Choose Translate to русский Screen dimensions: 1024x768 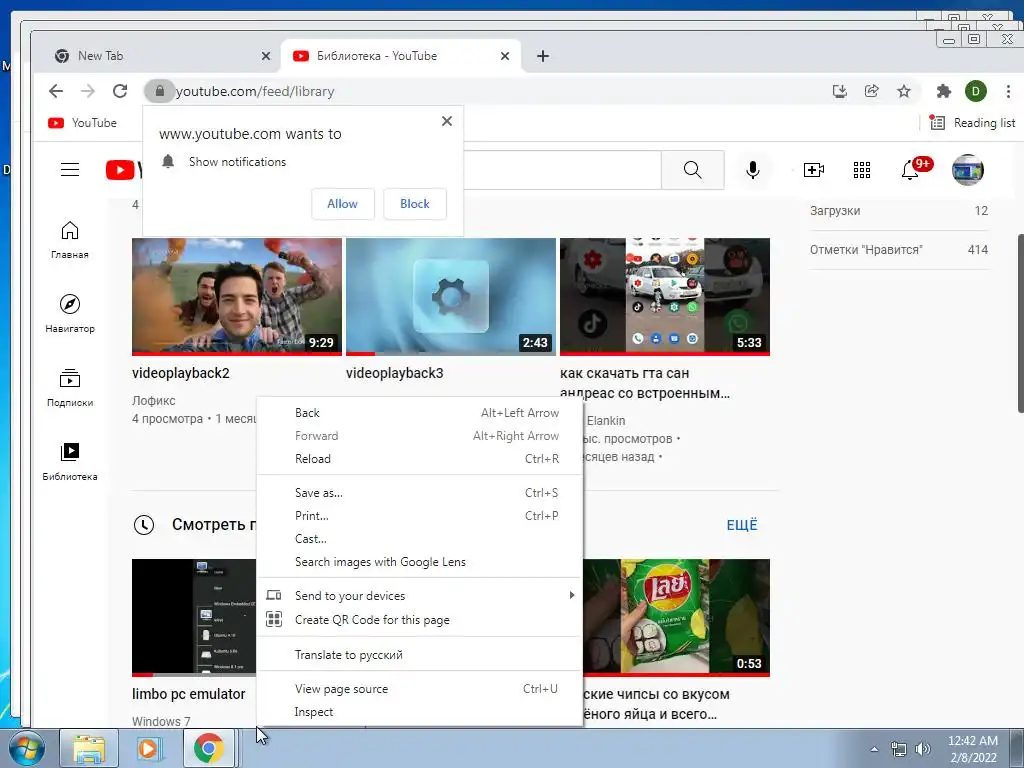[419, 654]
